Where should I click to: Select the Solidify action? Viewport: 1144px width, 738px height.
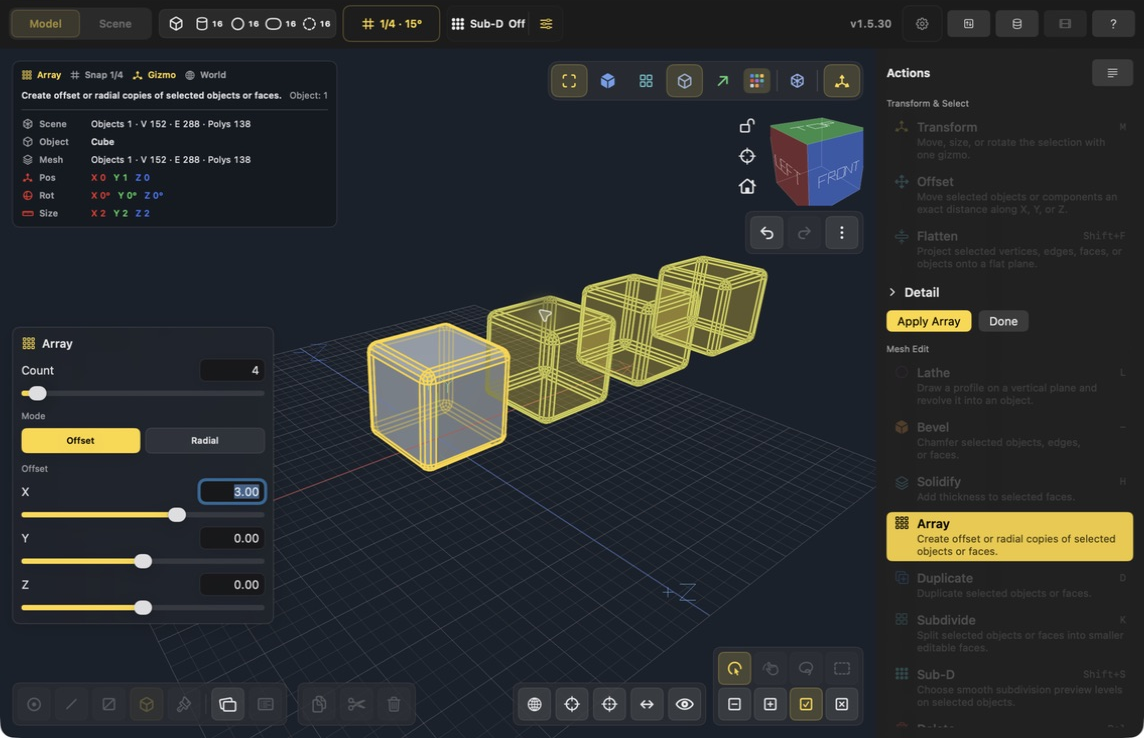tap(1009, 489)
